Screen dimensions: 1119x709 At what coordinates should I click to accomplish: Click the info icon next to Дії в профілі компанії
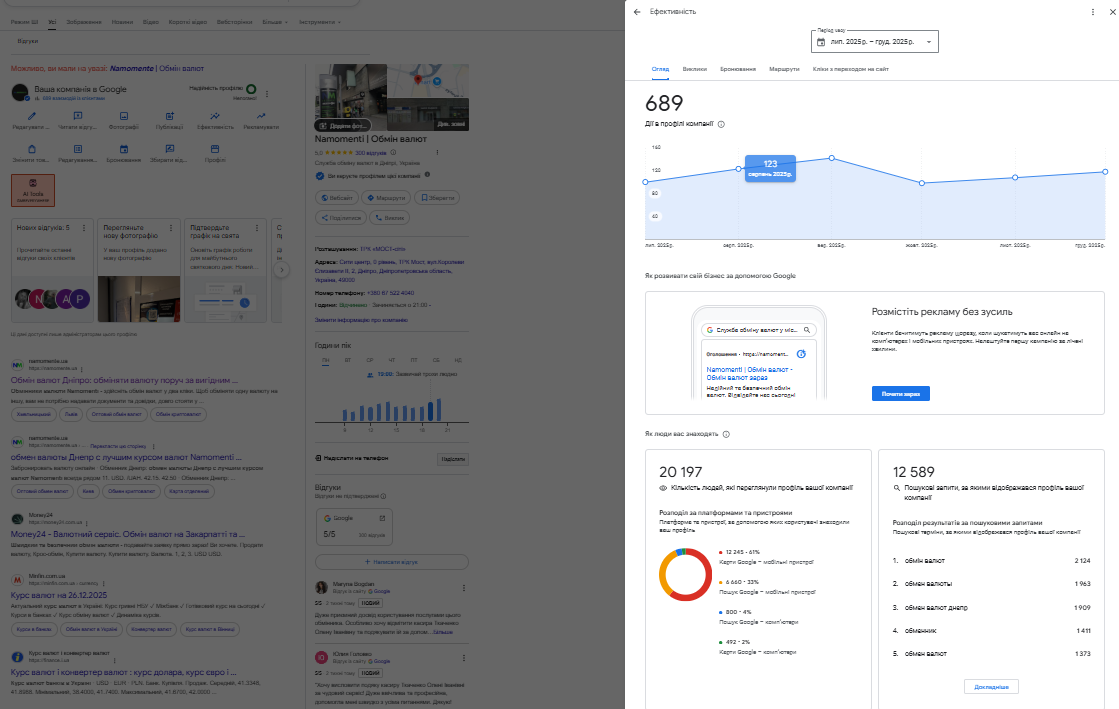(x=721, y=124)
